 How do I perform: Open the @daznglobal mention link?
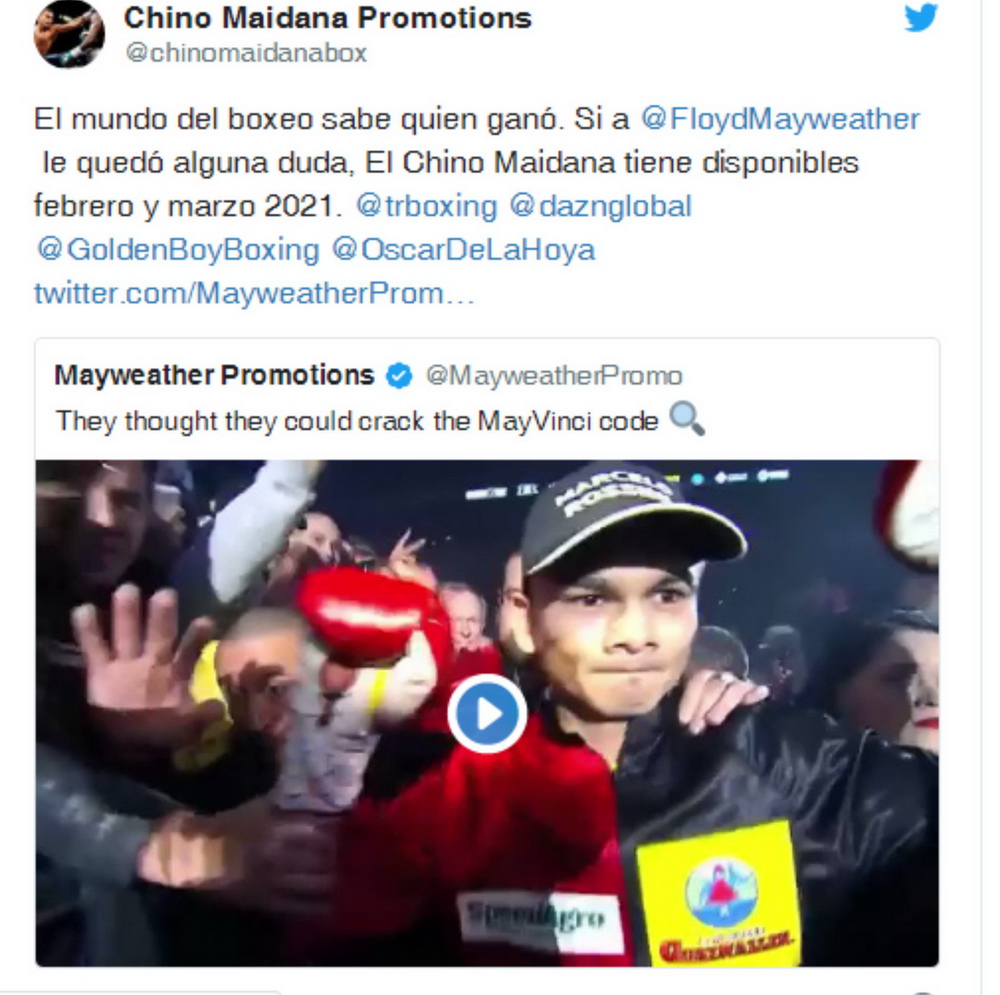coord(600,206)
